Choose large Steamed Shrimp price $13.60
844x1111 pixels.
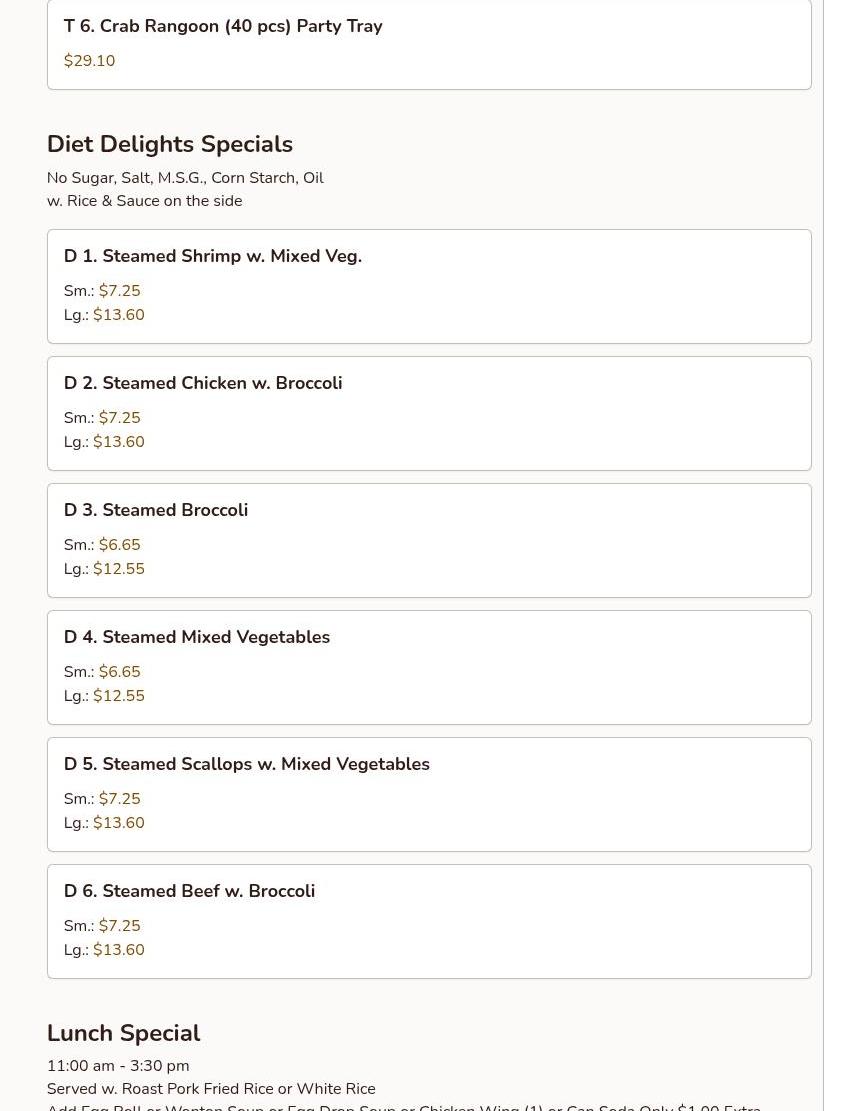pyautogui.click(x=118, y=315)
